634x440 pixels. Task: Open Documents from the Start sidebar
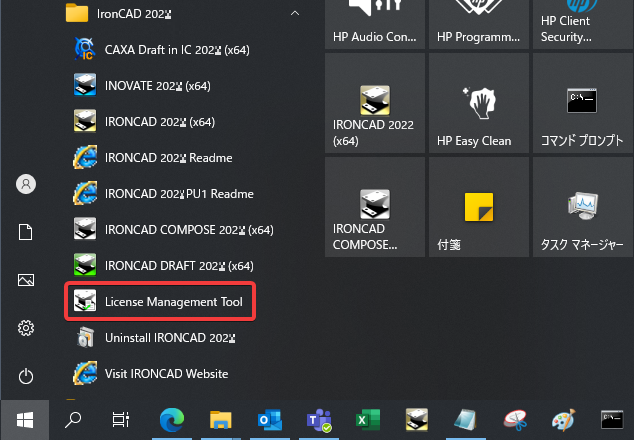[25, 232]
